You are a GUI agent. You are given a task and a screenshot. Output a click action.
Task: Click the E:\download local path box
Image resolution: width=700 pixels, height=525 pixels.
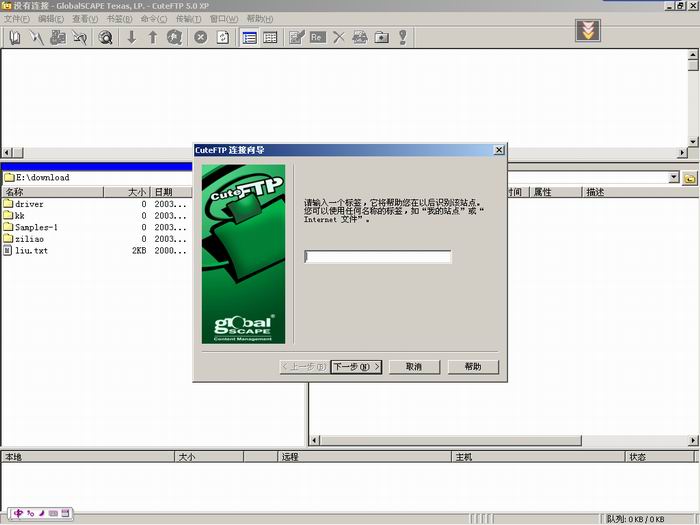click(x=97, y=178)
